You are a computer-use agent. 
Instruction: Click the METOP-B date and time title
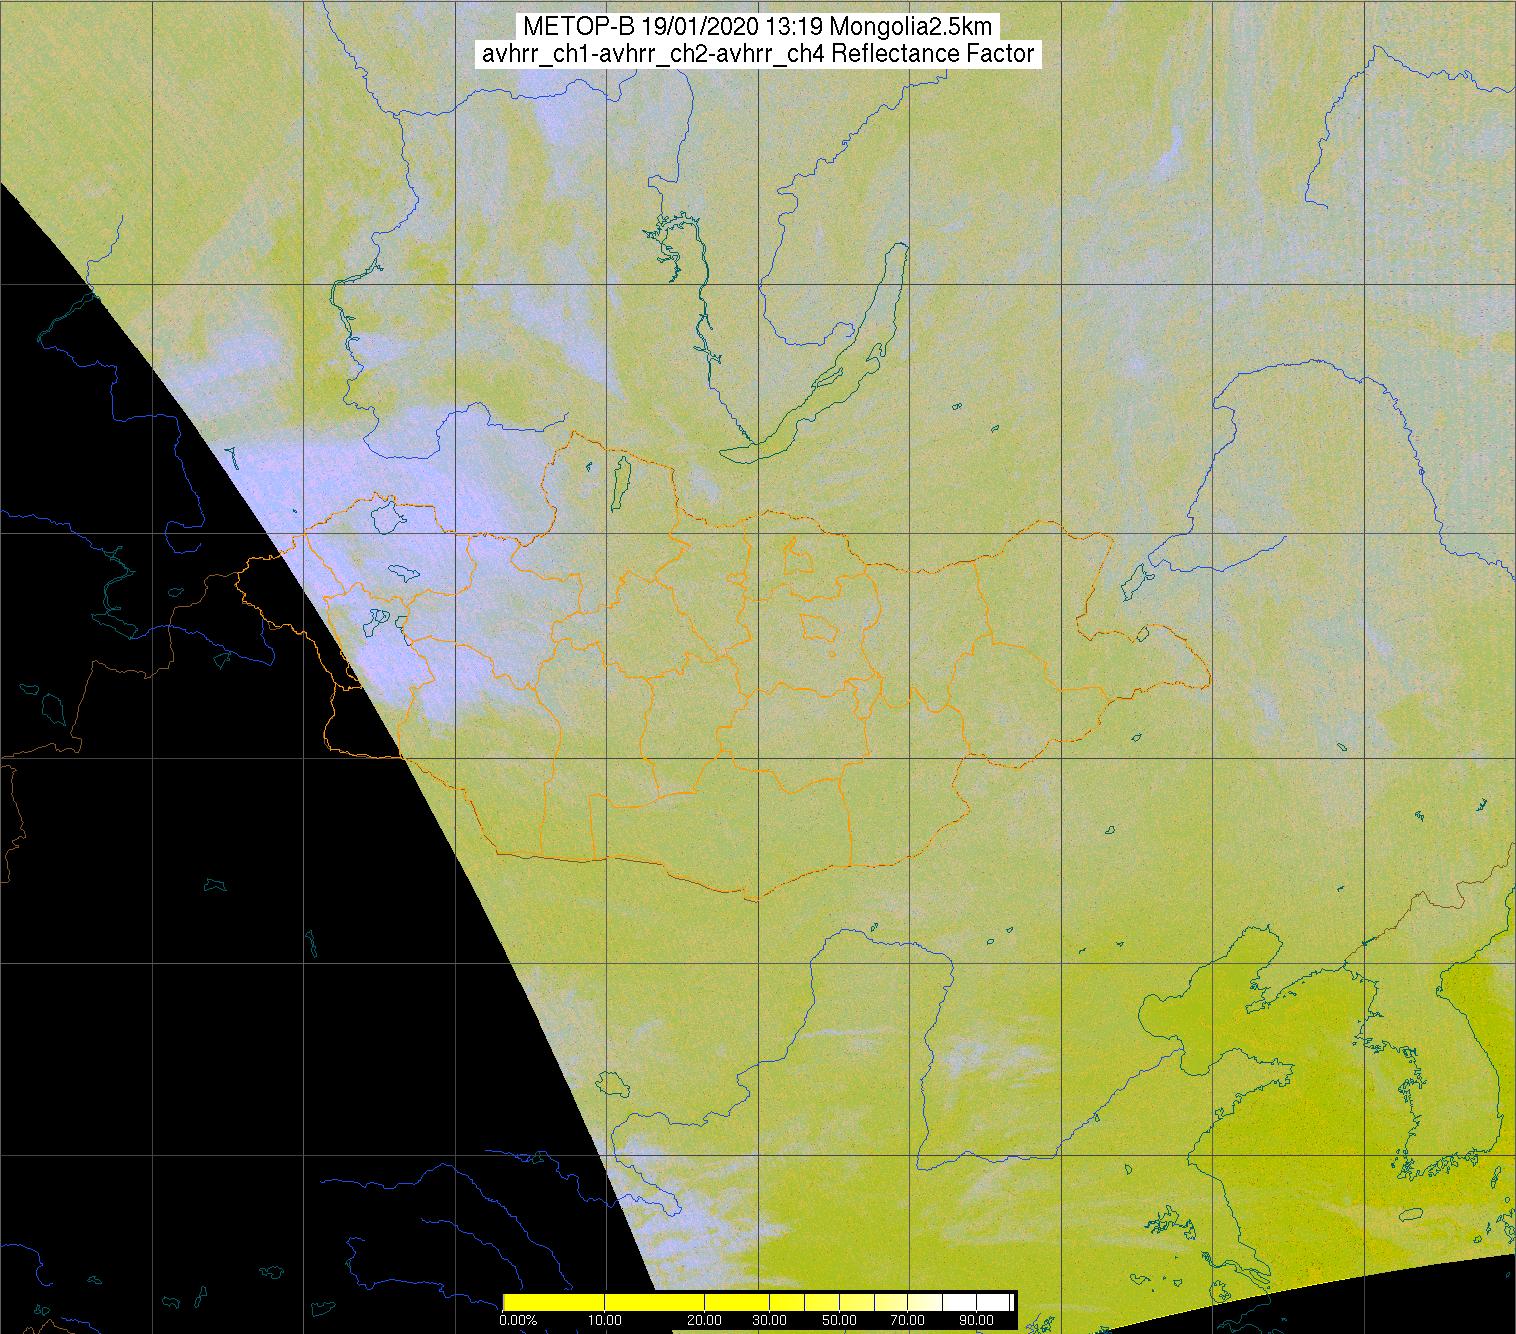coord(757,27)
